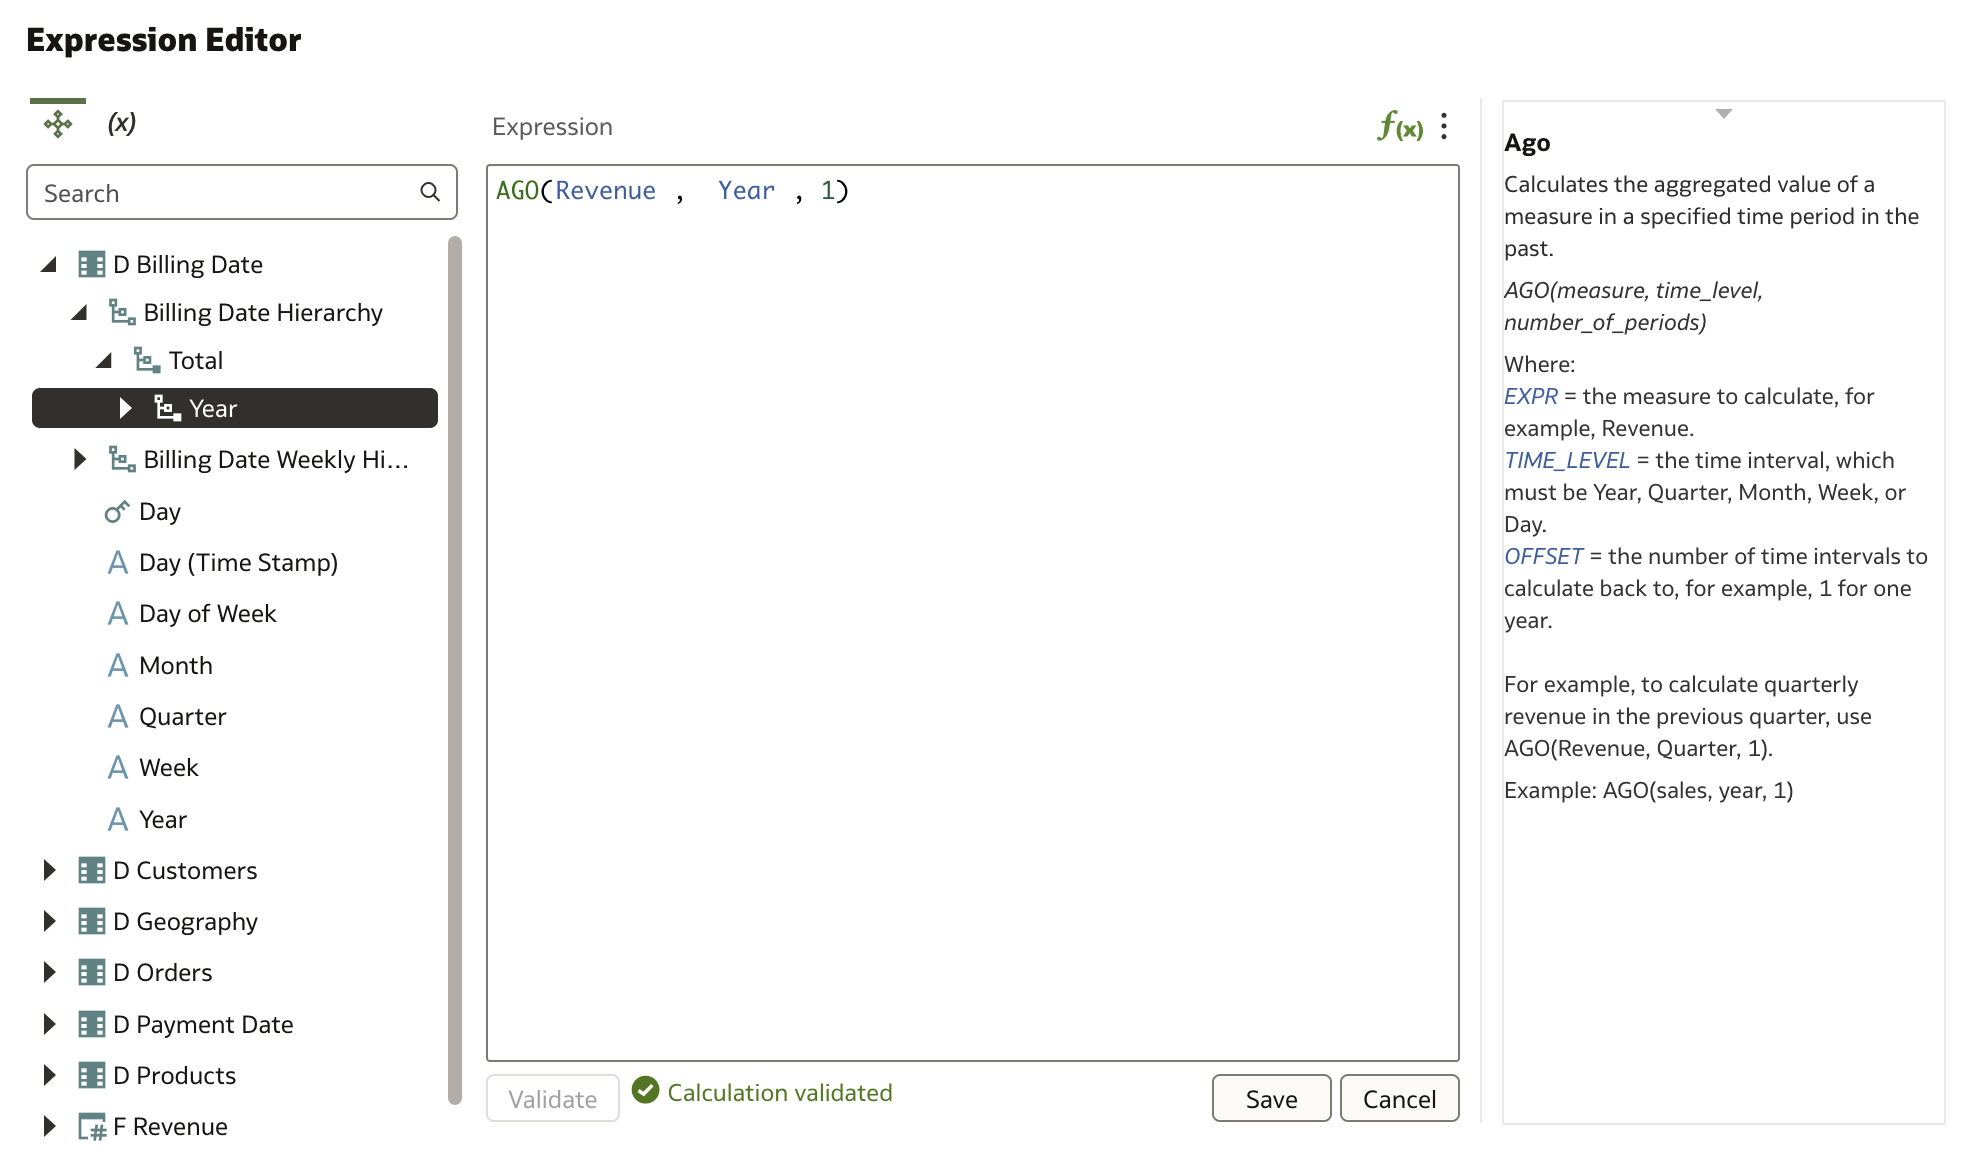1982x1176 pixels.
Task: Select the Day (Time Stamp) attribute icon
Action: 118,562
